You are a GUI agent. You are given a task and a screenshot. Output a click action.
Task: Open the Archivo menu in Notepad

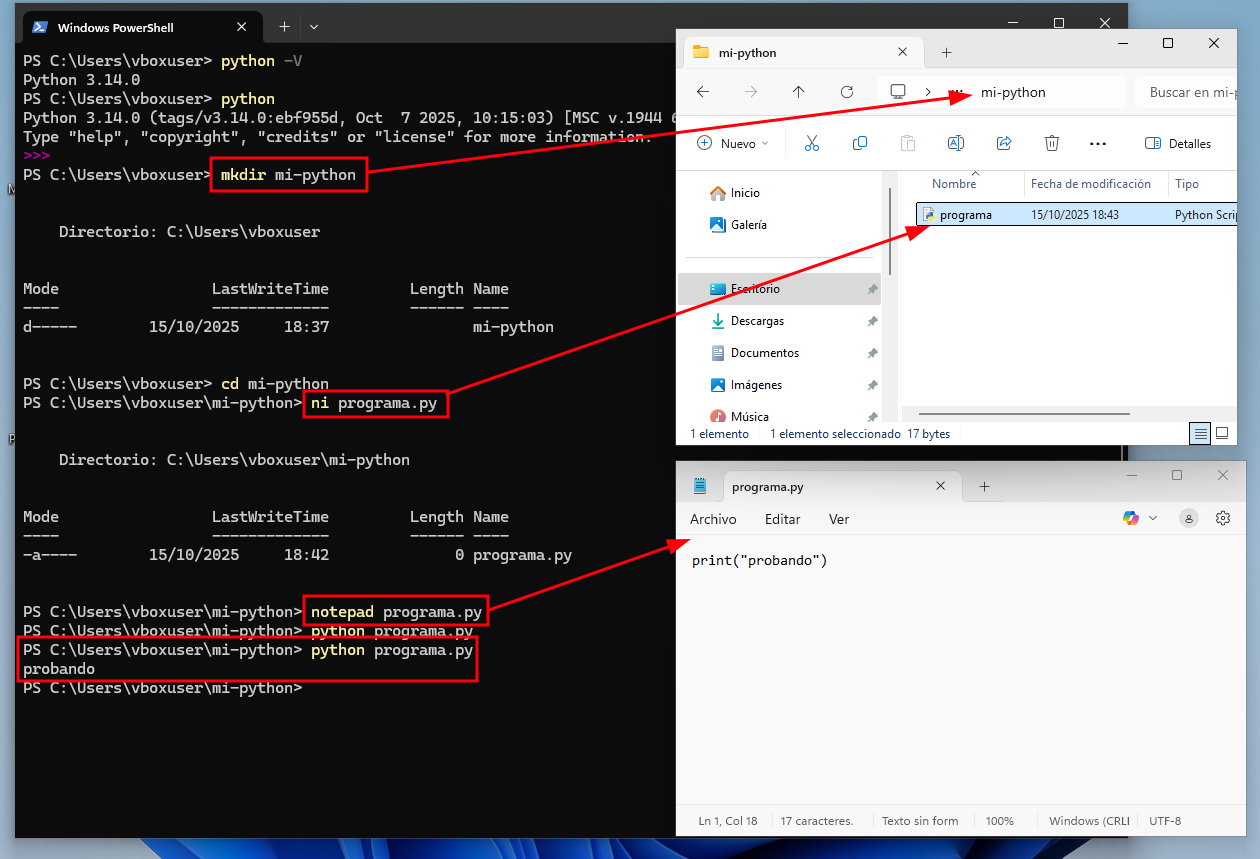[x=713, y=519]
